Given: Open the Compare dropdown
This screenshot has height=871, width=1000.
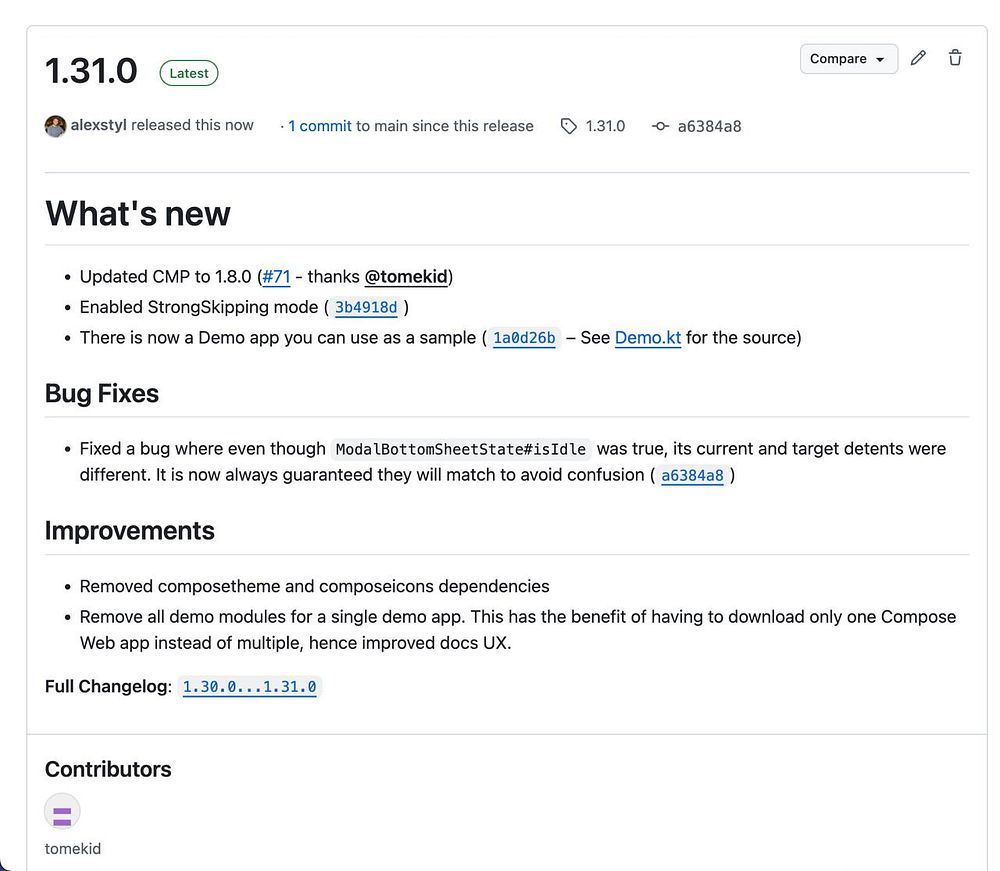Looking at the screenshot, I should [849, 59].
